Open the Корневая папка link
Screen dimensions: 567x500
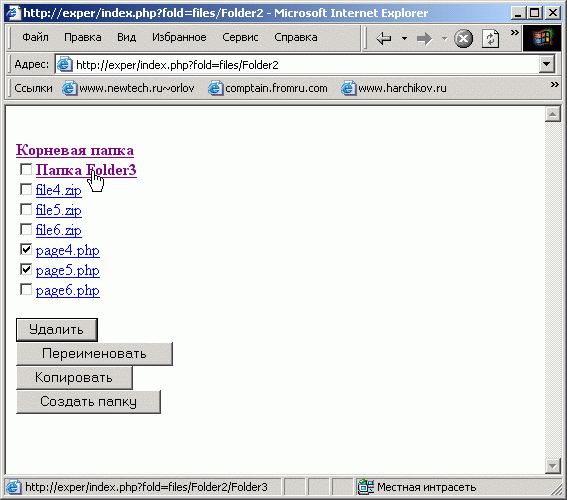75,150
